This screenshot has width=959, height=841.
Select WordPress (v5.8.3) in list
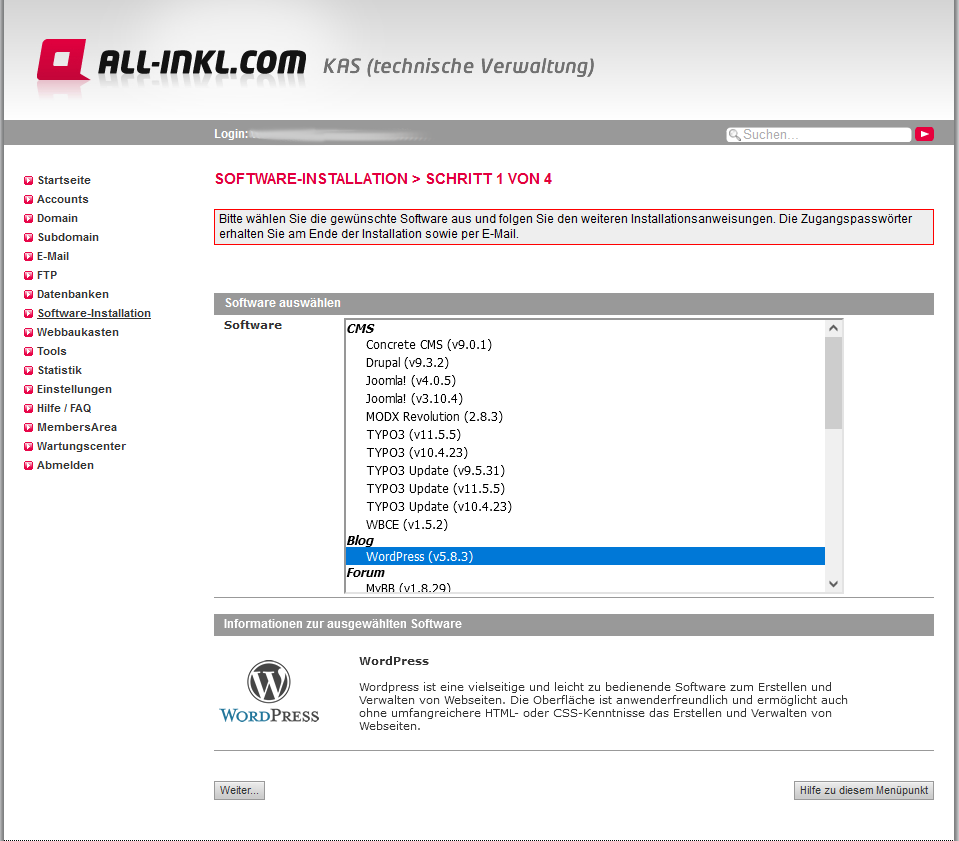(x=585, y=557)
